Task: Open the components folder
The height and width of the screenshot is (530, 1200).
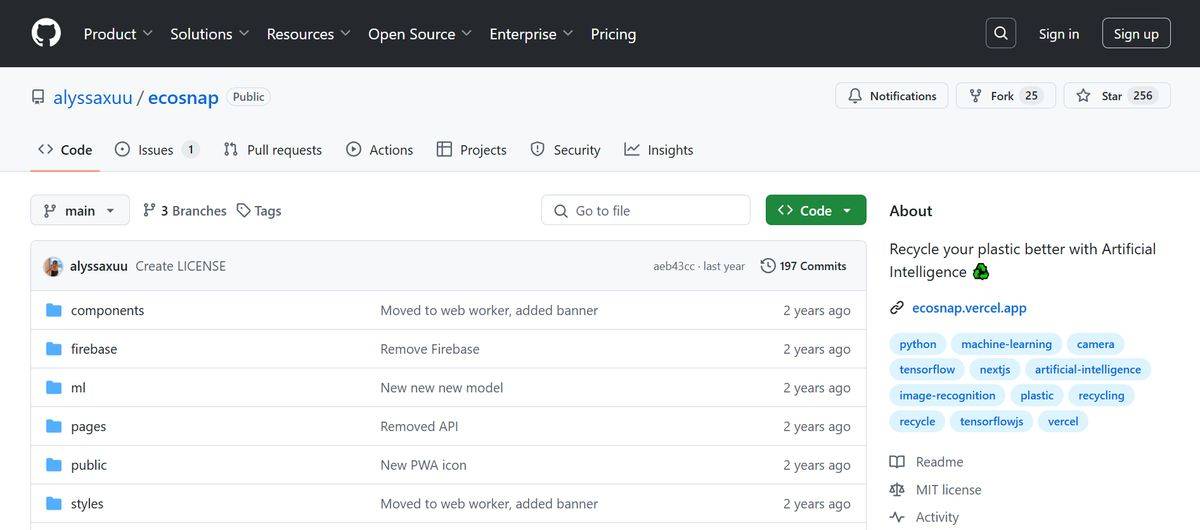Action: (107, 310)
